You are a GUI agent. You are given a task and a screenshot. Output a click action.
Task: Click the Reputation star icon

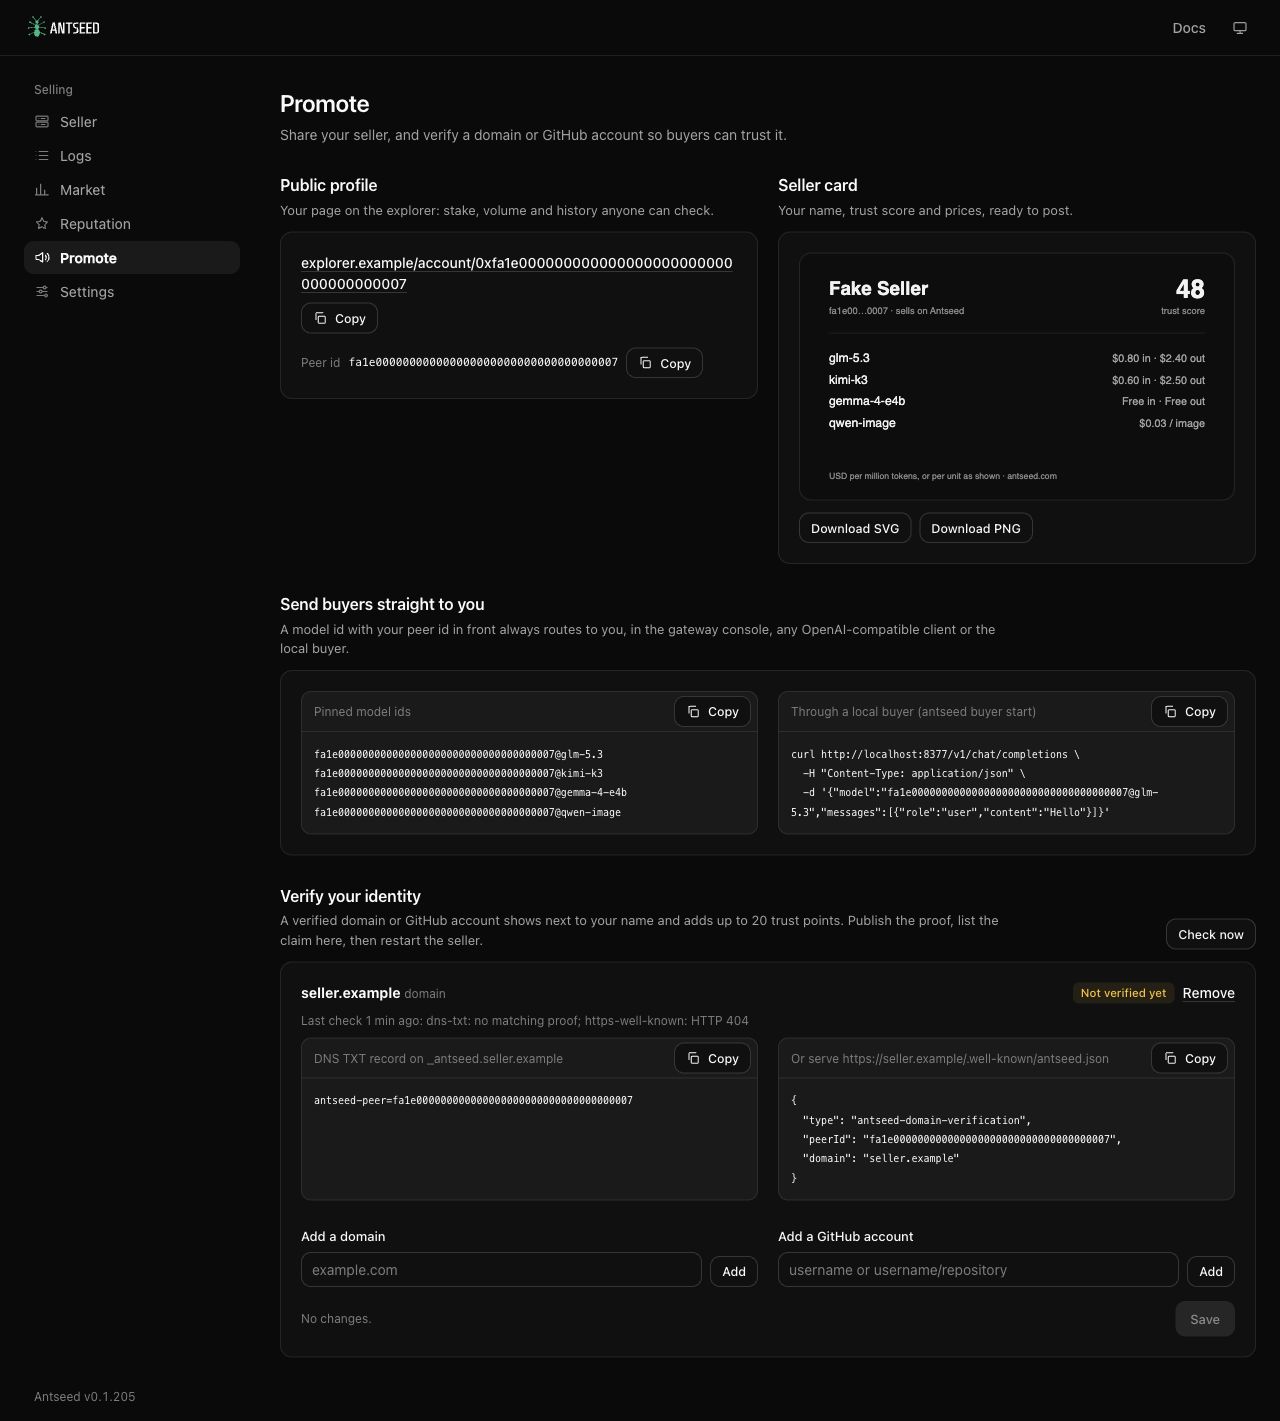pyautogui.click(x=42, y=224)
